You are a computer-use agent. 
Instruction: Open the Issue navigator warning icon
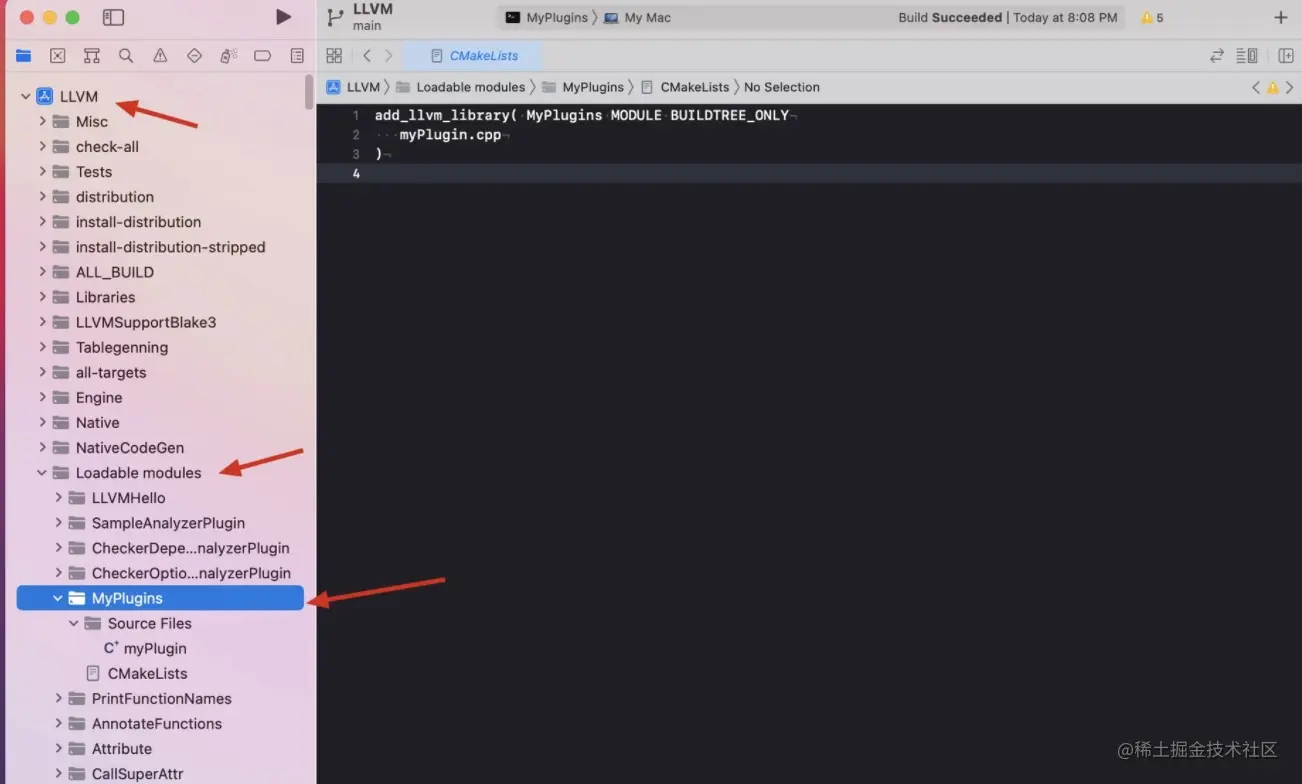coord(160,55)
